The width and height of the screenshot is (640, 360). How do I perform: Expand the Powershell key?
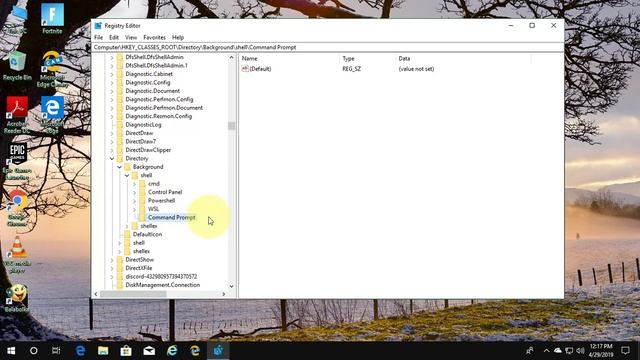click(x=135, y=201)
